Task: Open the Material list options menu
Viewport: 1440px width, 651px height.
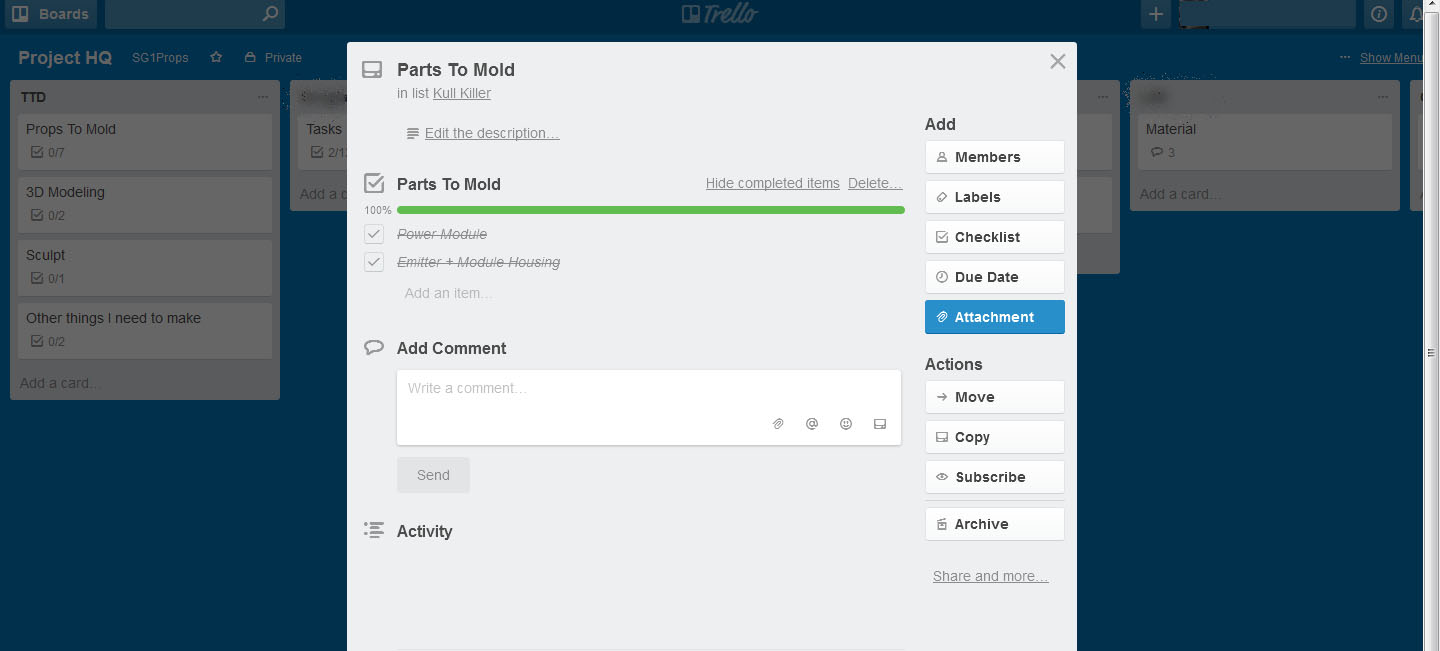Action: point(1383,96)
